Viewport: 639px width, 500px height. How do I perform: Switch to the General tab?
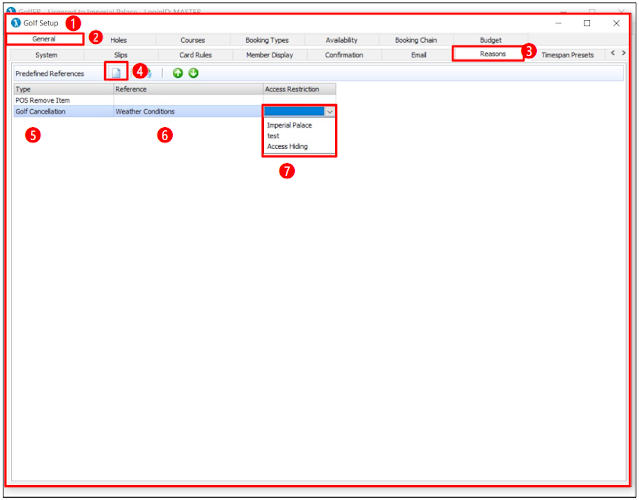(44, 39)
